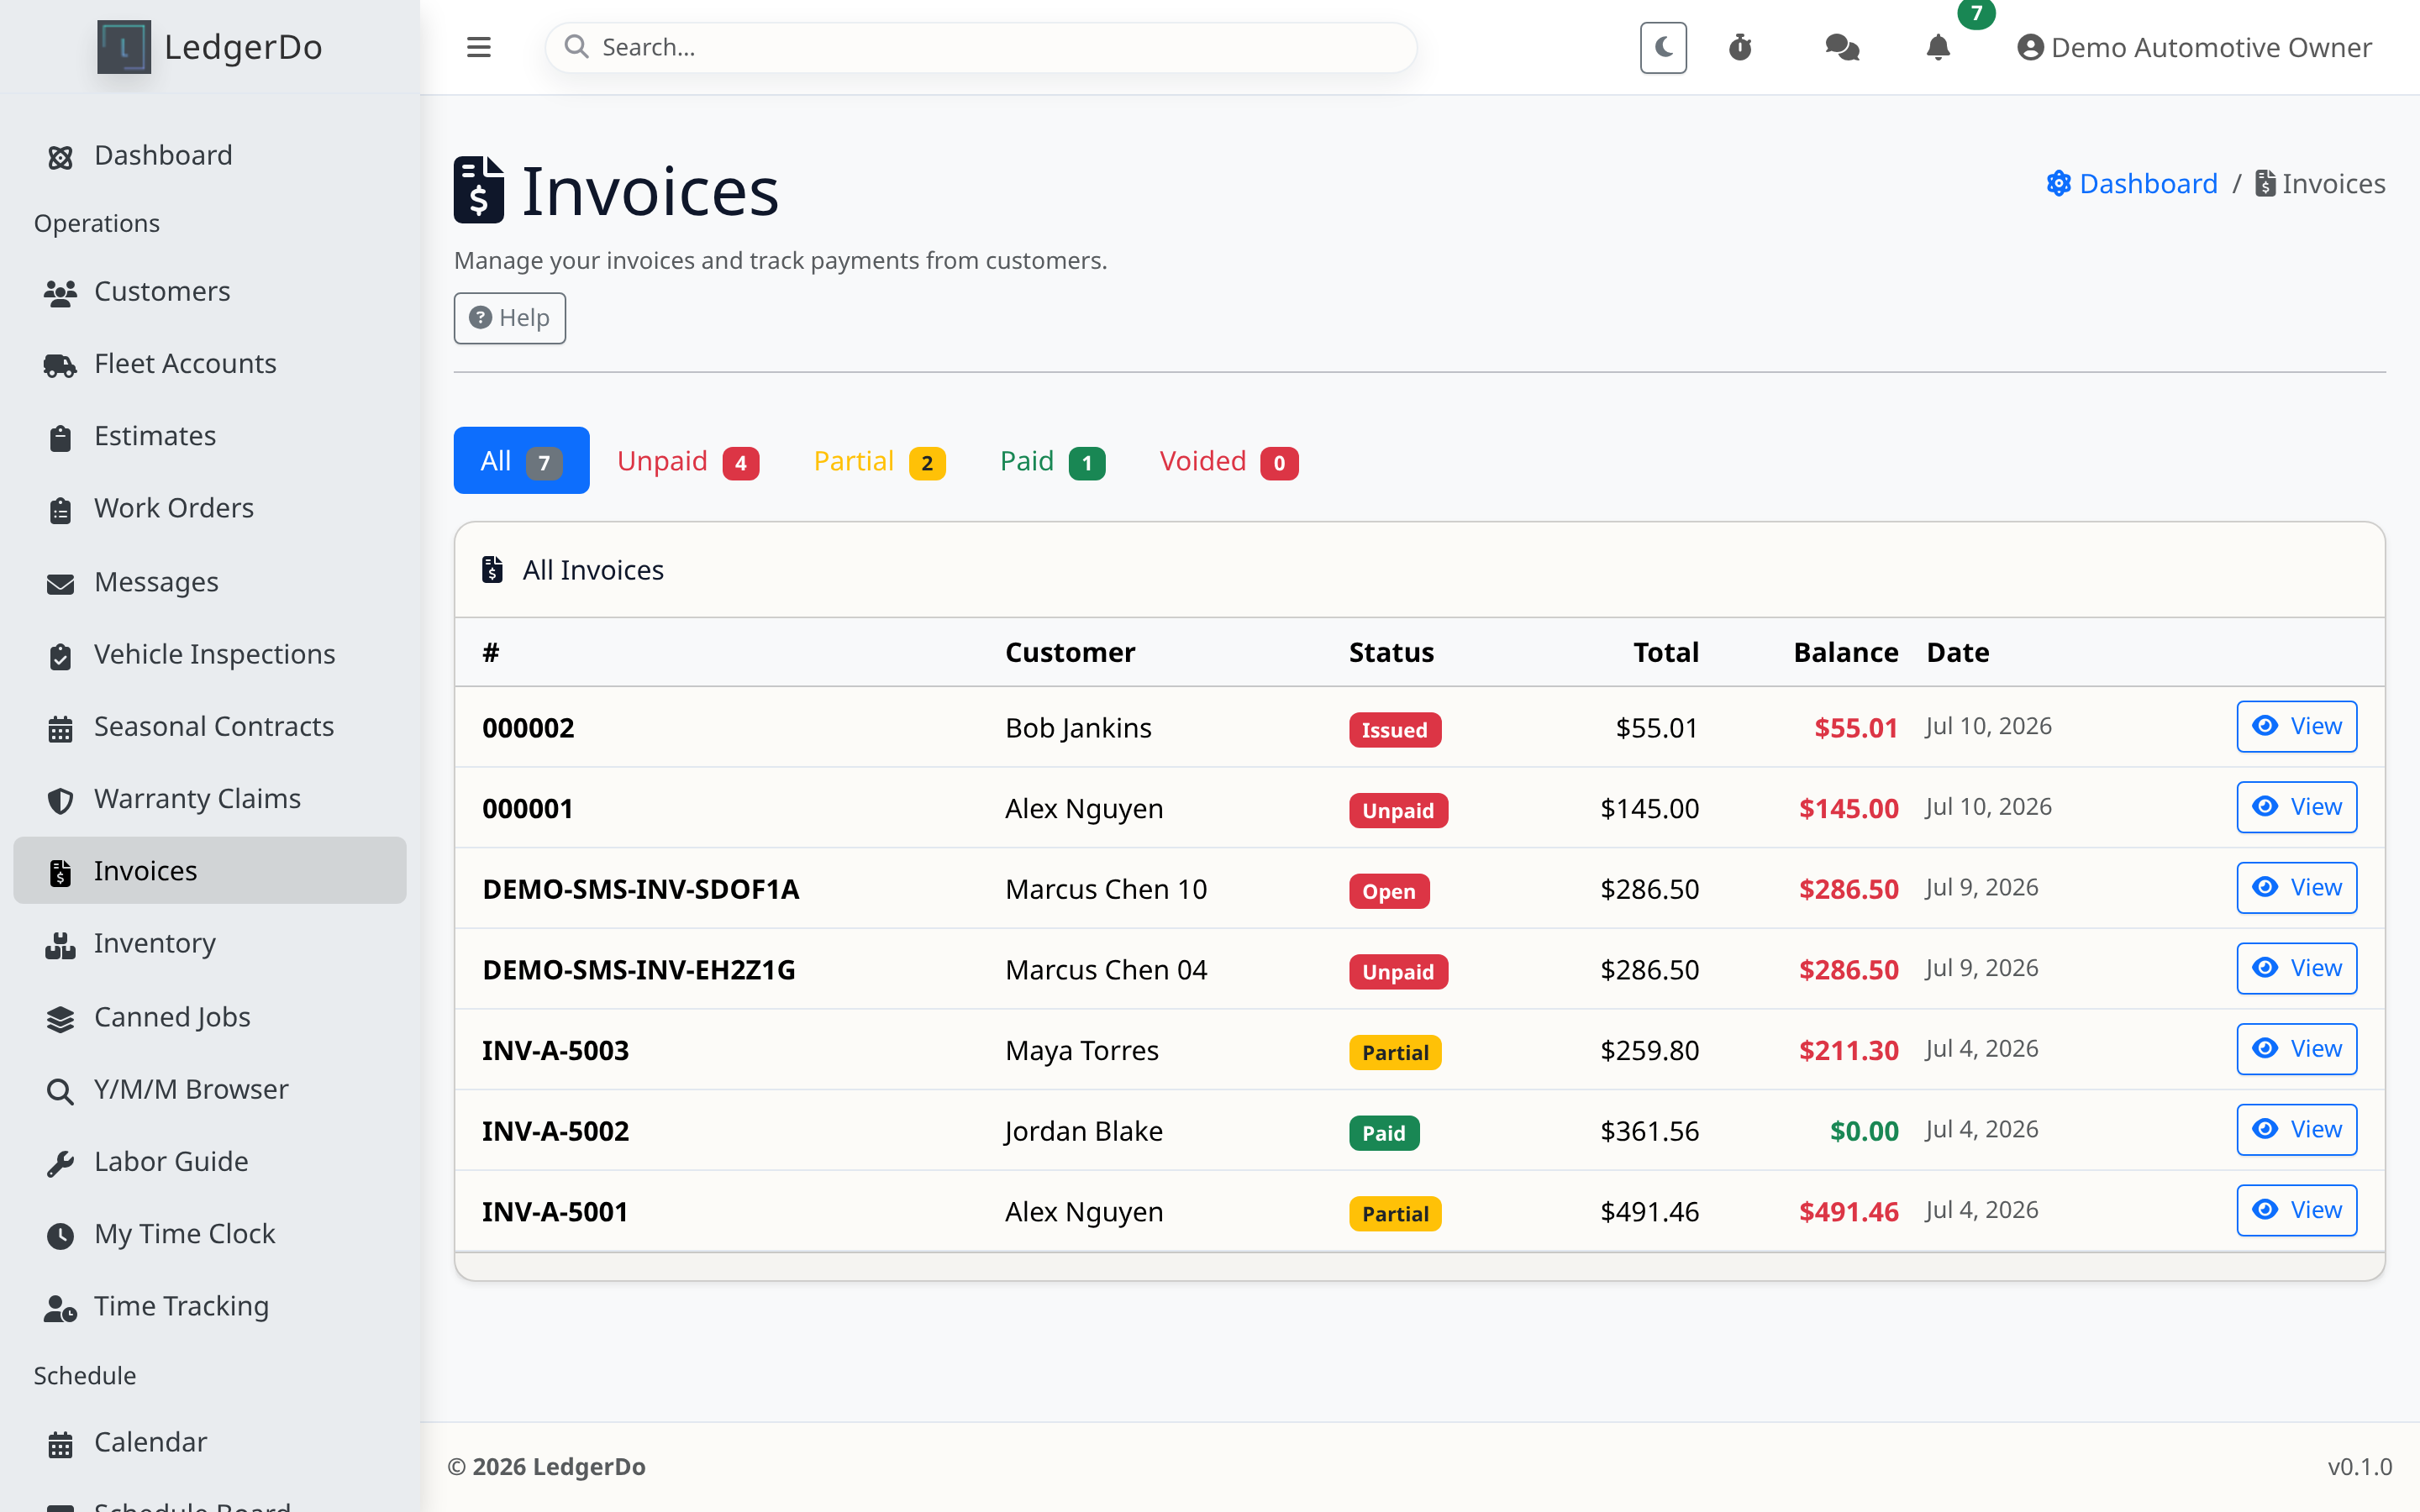The image size is (2420, 1512).
Task: Go to Dashboard in sidebar
Action: click(210, 155)
